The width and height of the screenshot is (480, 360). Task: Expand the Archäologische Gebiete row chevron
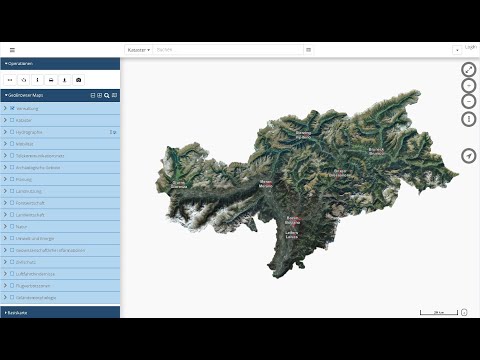point(5,167)
